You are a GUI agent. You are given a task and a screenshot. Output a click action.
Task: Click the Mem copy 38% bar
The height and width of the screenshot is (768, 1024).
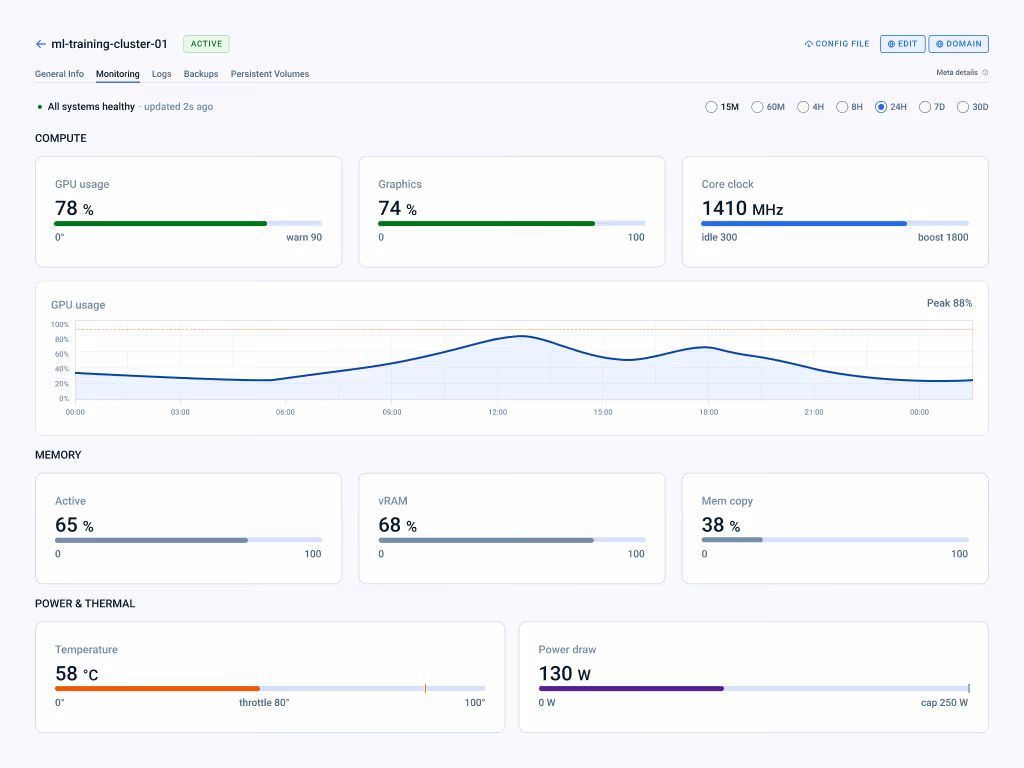click(x=835, y=540)
